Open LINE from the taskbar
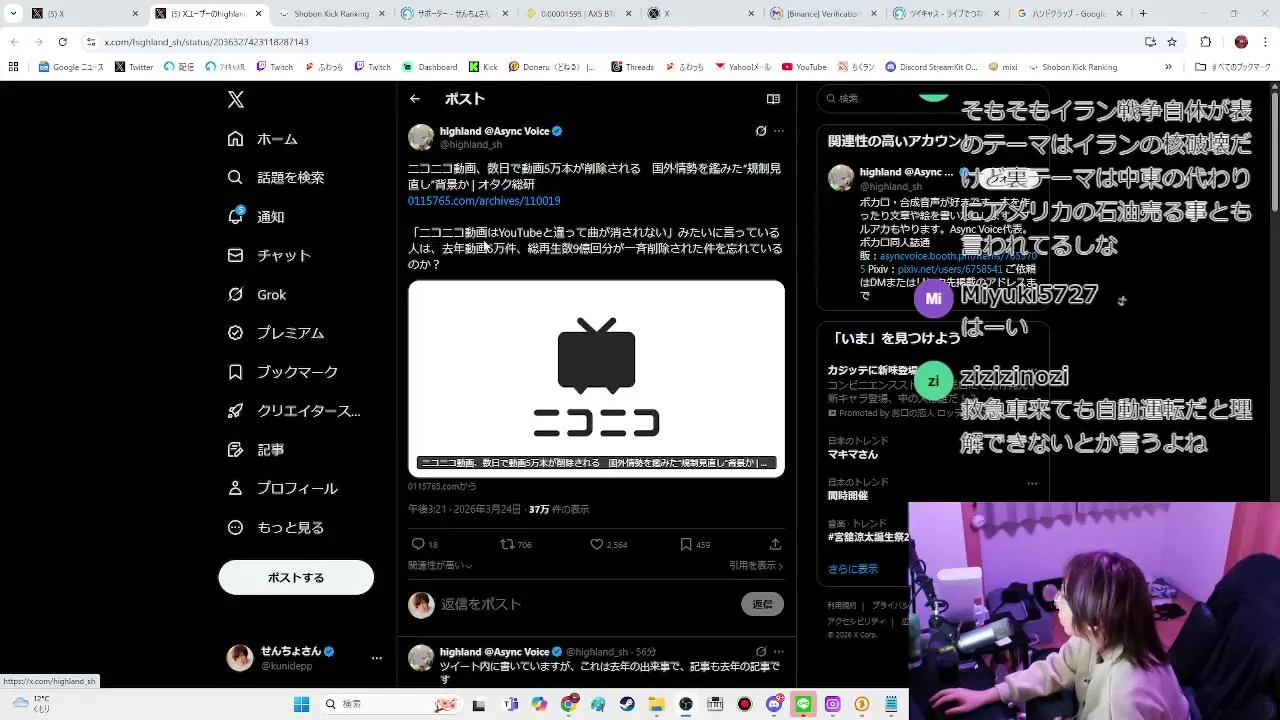This screenshot has height=720, width=1280. 803,704
